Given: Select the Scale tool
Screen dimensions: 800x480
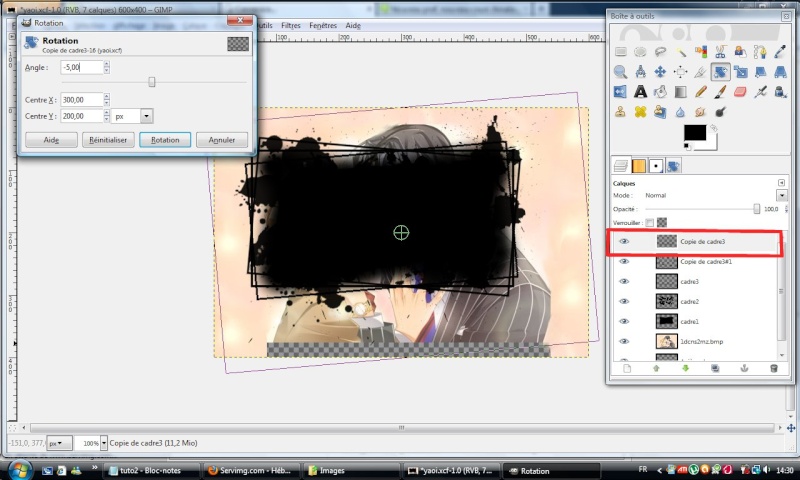Looking at the screenshot, I should [x=740, y=71].
